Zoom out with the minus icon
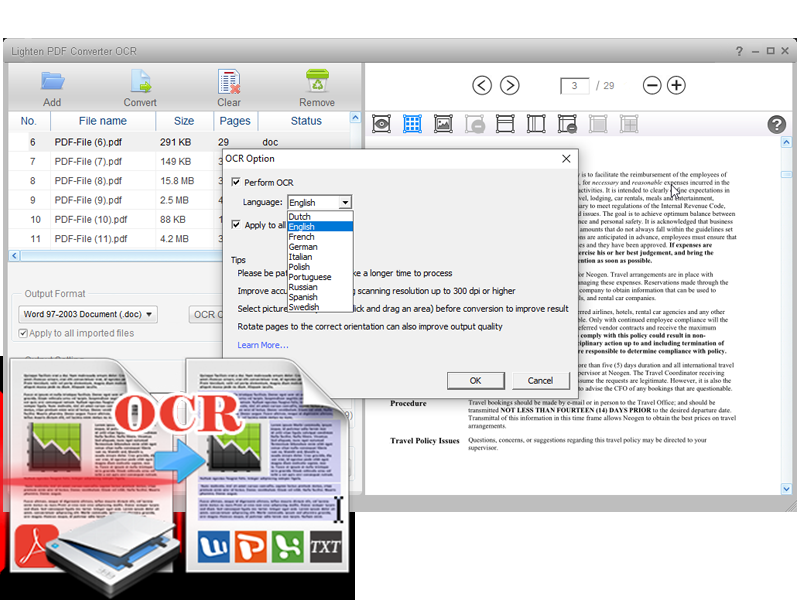The height and width of the screenshot is (600, 800). [652, 85]
